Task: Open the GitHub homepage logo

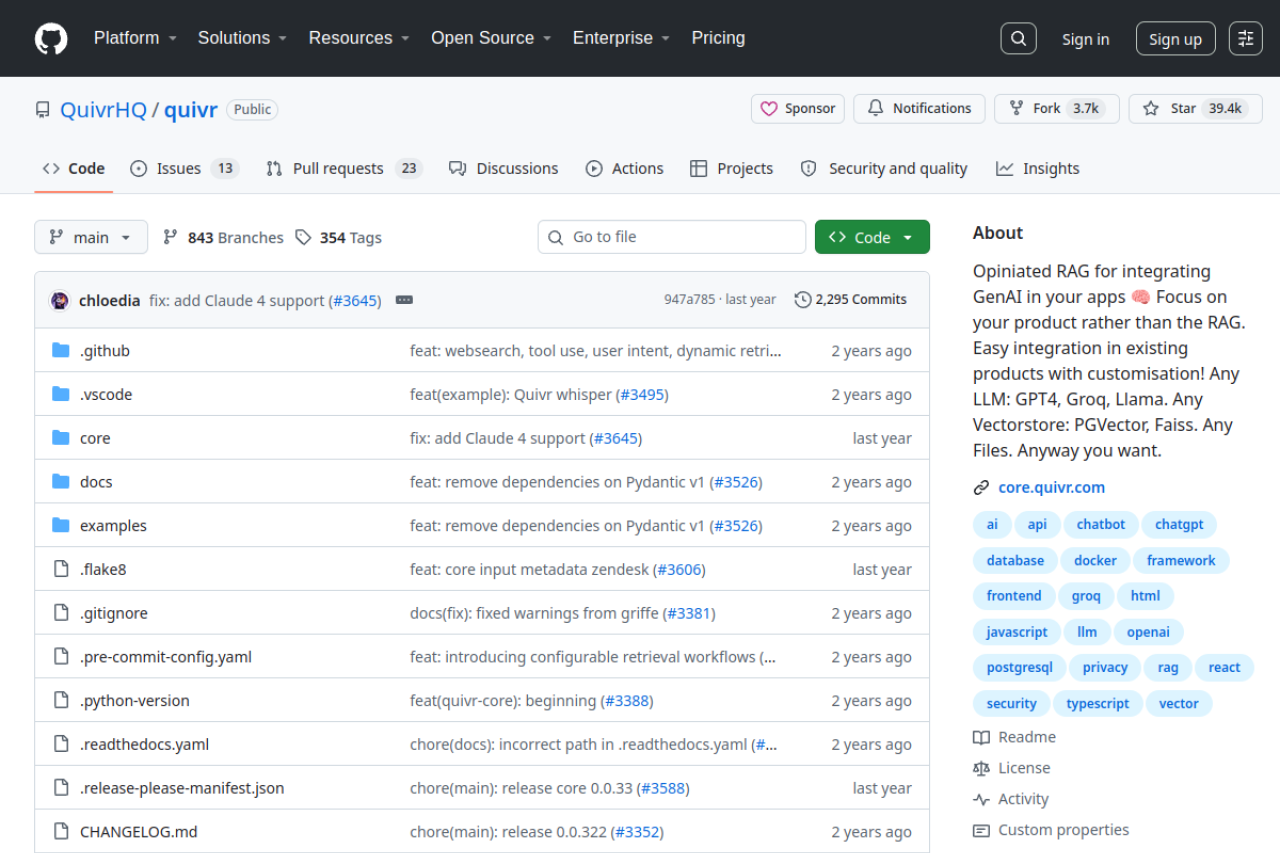Action: coord(51,39)
